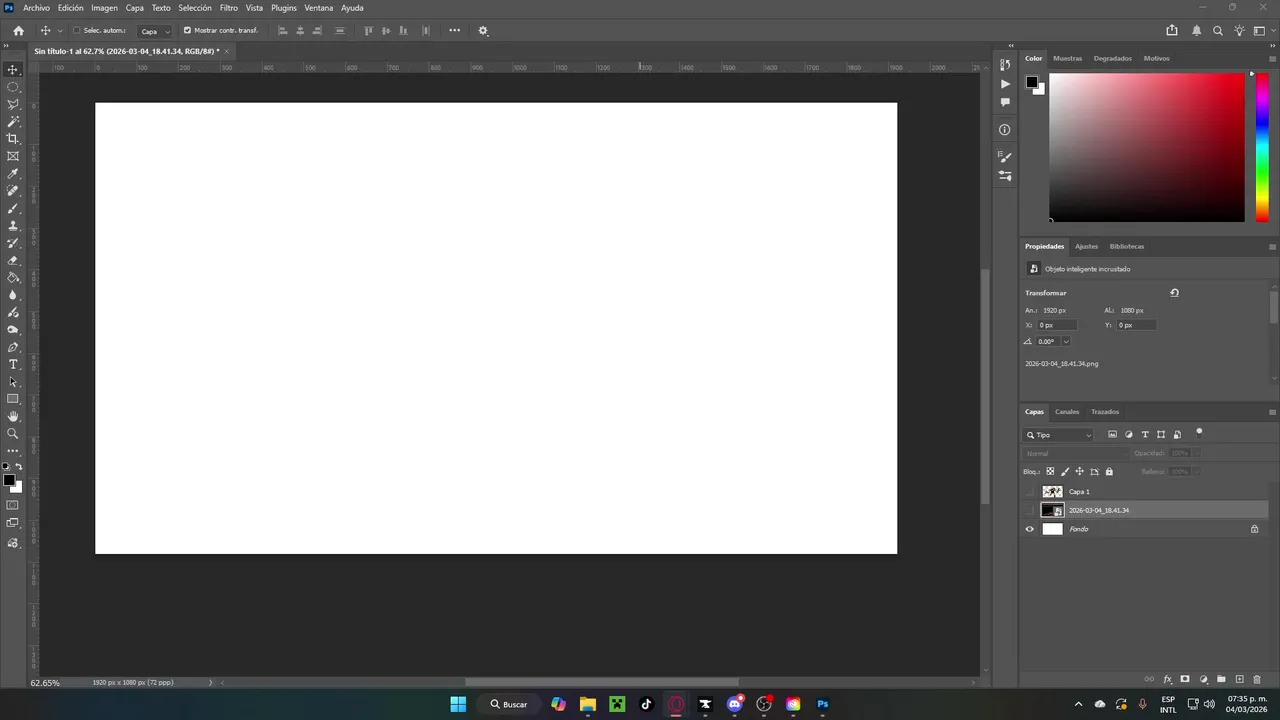
Task: Select the Paint Bucket tool
Action: pos(13,278)
